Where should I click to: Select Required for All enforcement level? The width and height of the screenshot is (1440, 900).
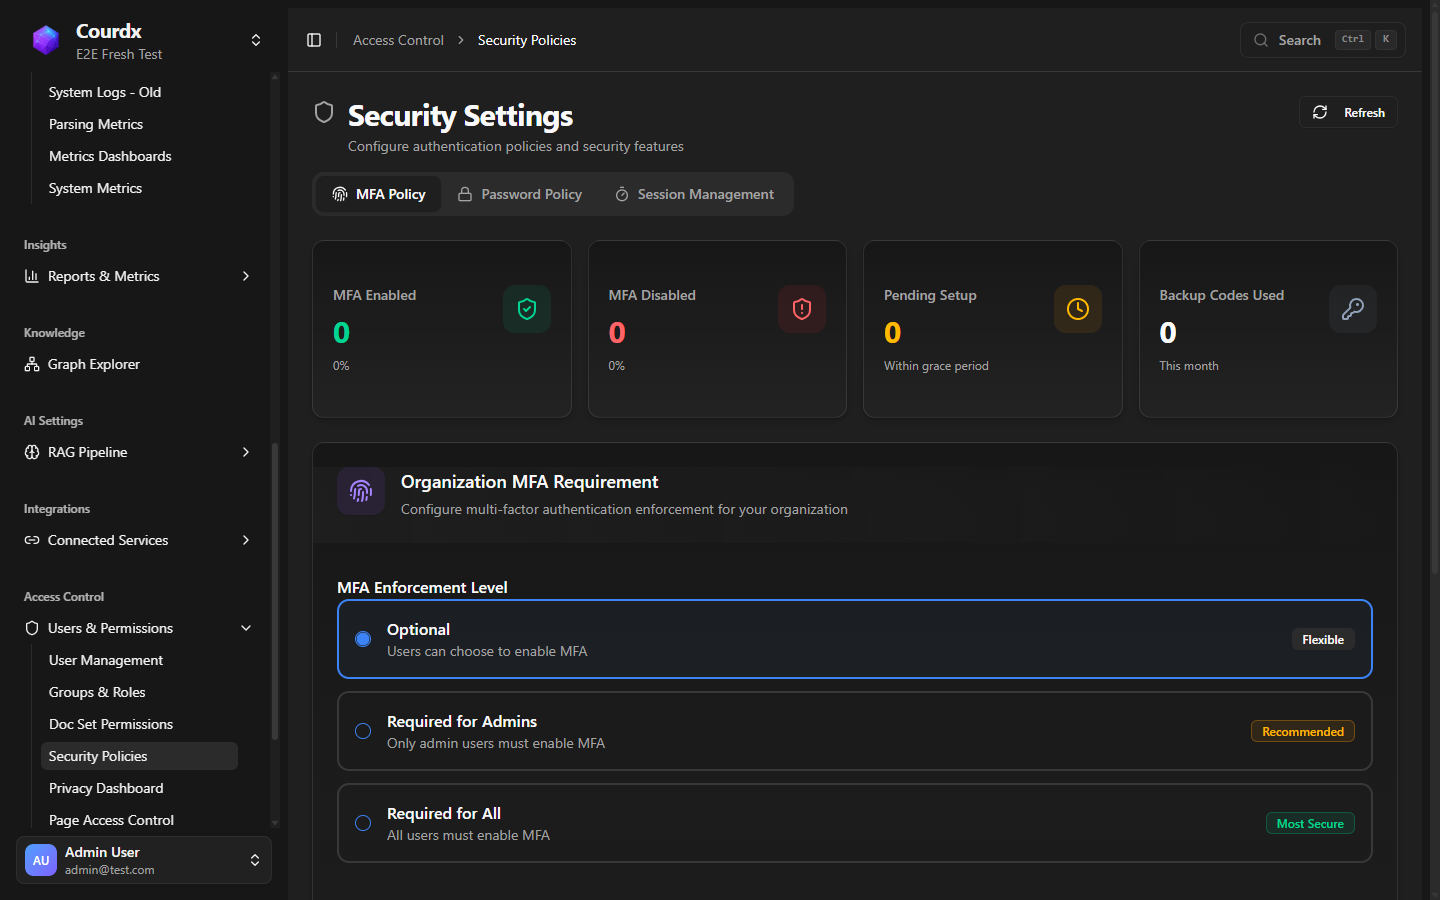362,823
